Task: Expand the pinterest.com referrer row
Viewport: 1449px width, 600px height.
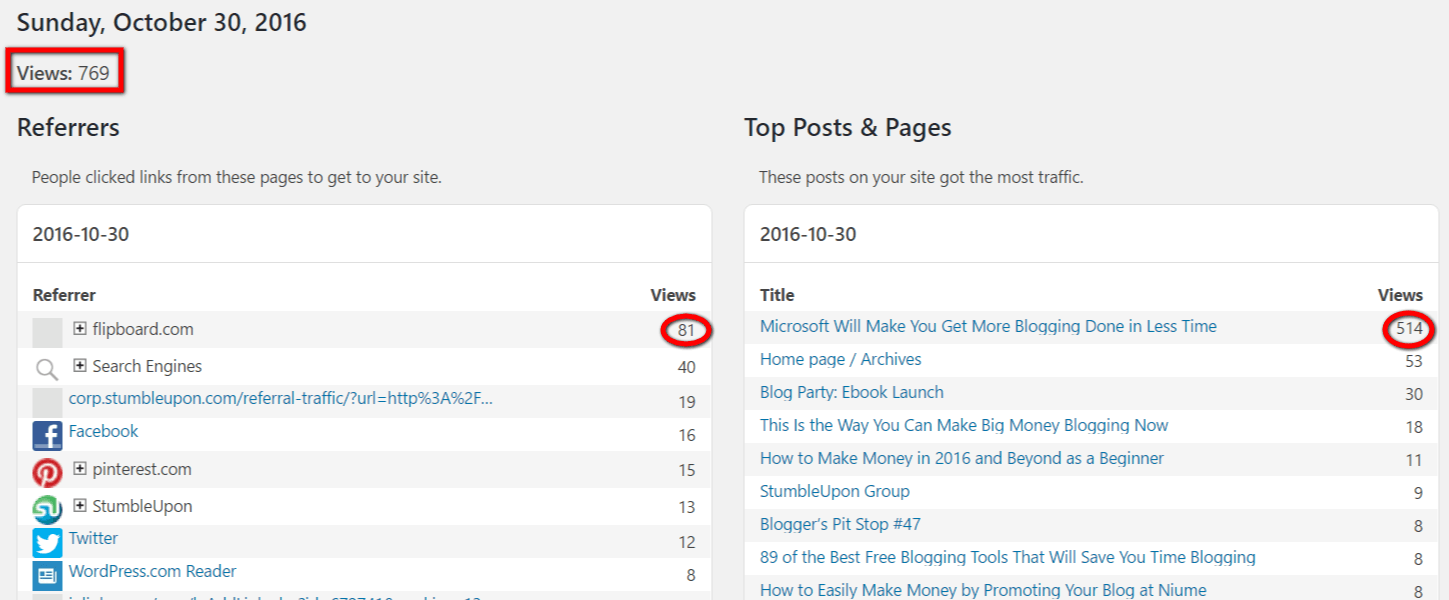Action: click(80, 468)
